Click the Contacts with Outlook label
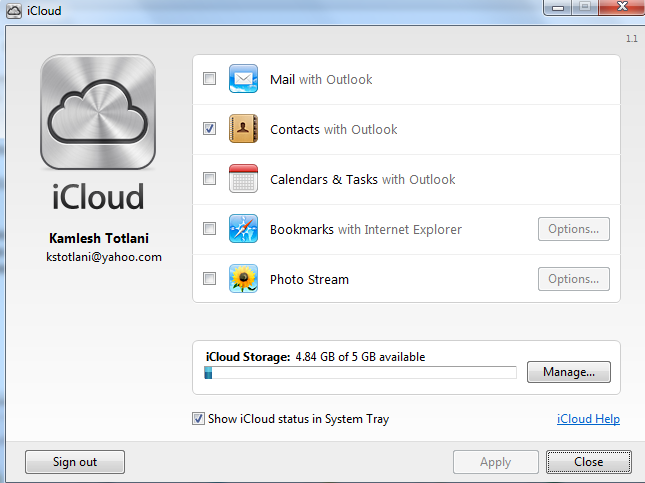Viewport: 645px width, 483px height. tap(334, 130)
